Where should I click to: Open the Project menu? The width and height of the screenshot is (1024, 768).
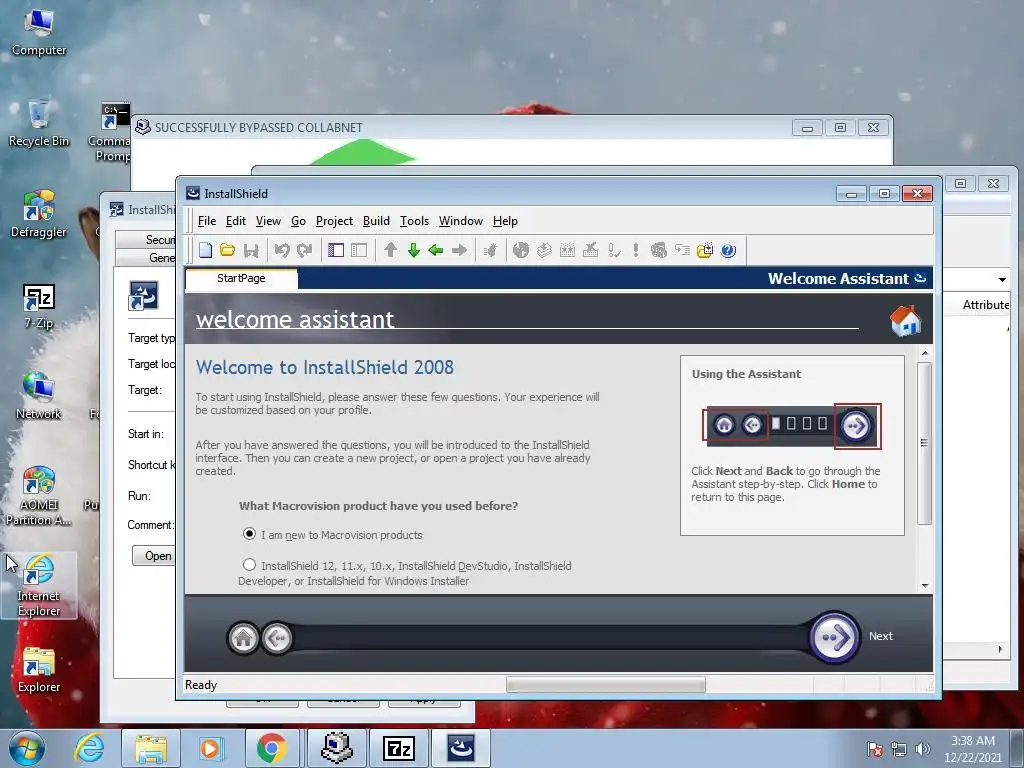334,221
